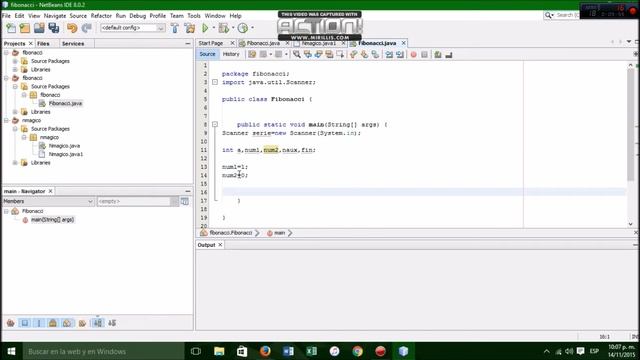Toggle Show Inherited Members in Navigator

(x=11, y=323)
